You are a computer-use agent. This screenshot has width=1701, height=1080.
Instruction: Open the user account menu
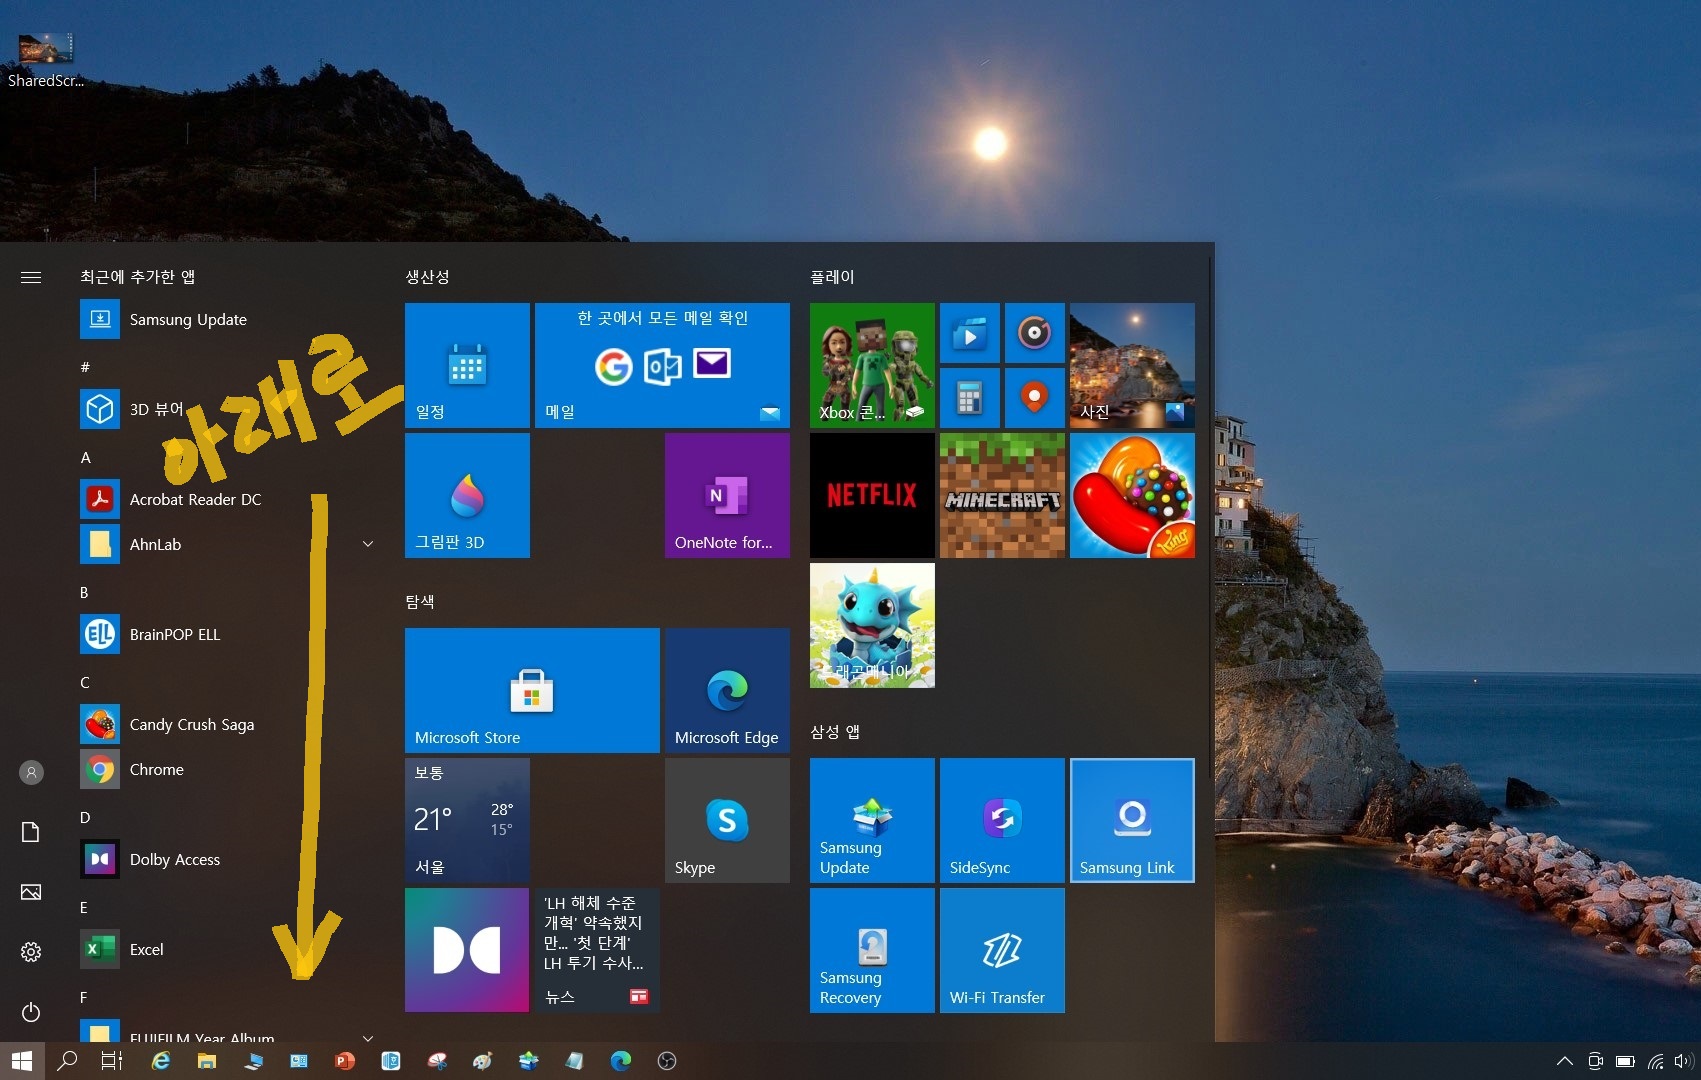pyautogui.click(x=31, y=772)
